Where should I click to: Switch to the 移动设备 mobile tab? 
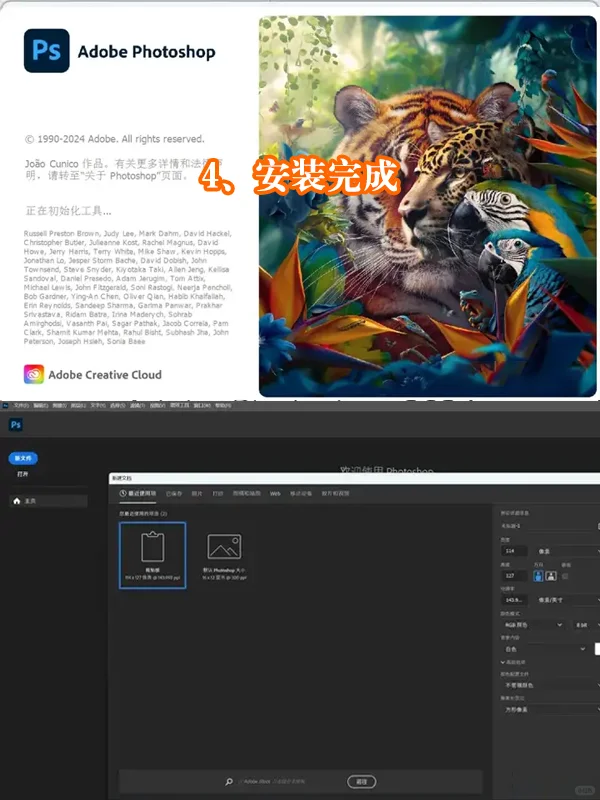[301, 494]
